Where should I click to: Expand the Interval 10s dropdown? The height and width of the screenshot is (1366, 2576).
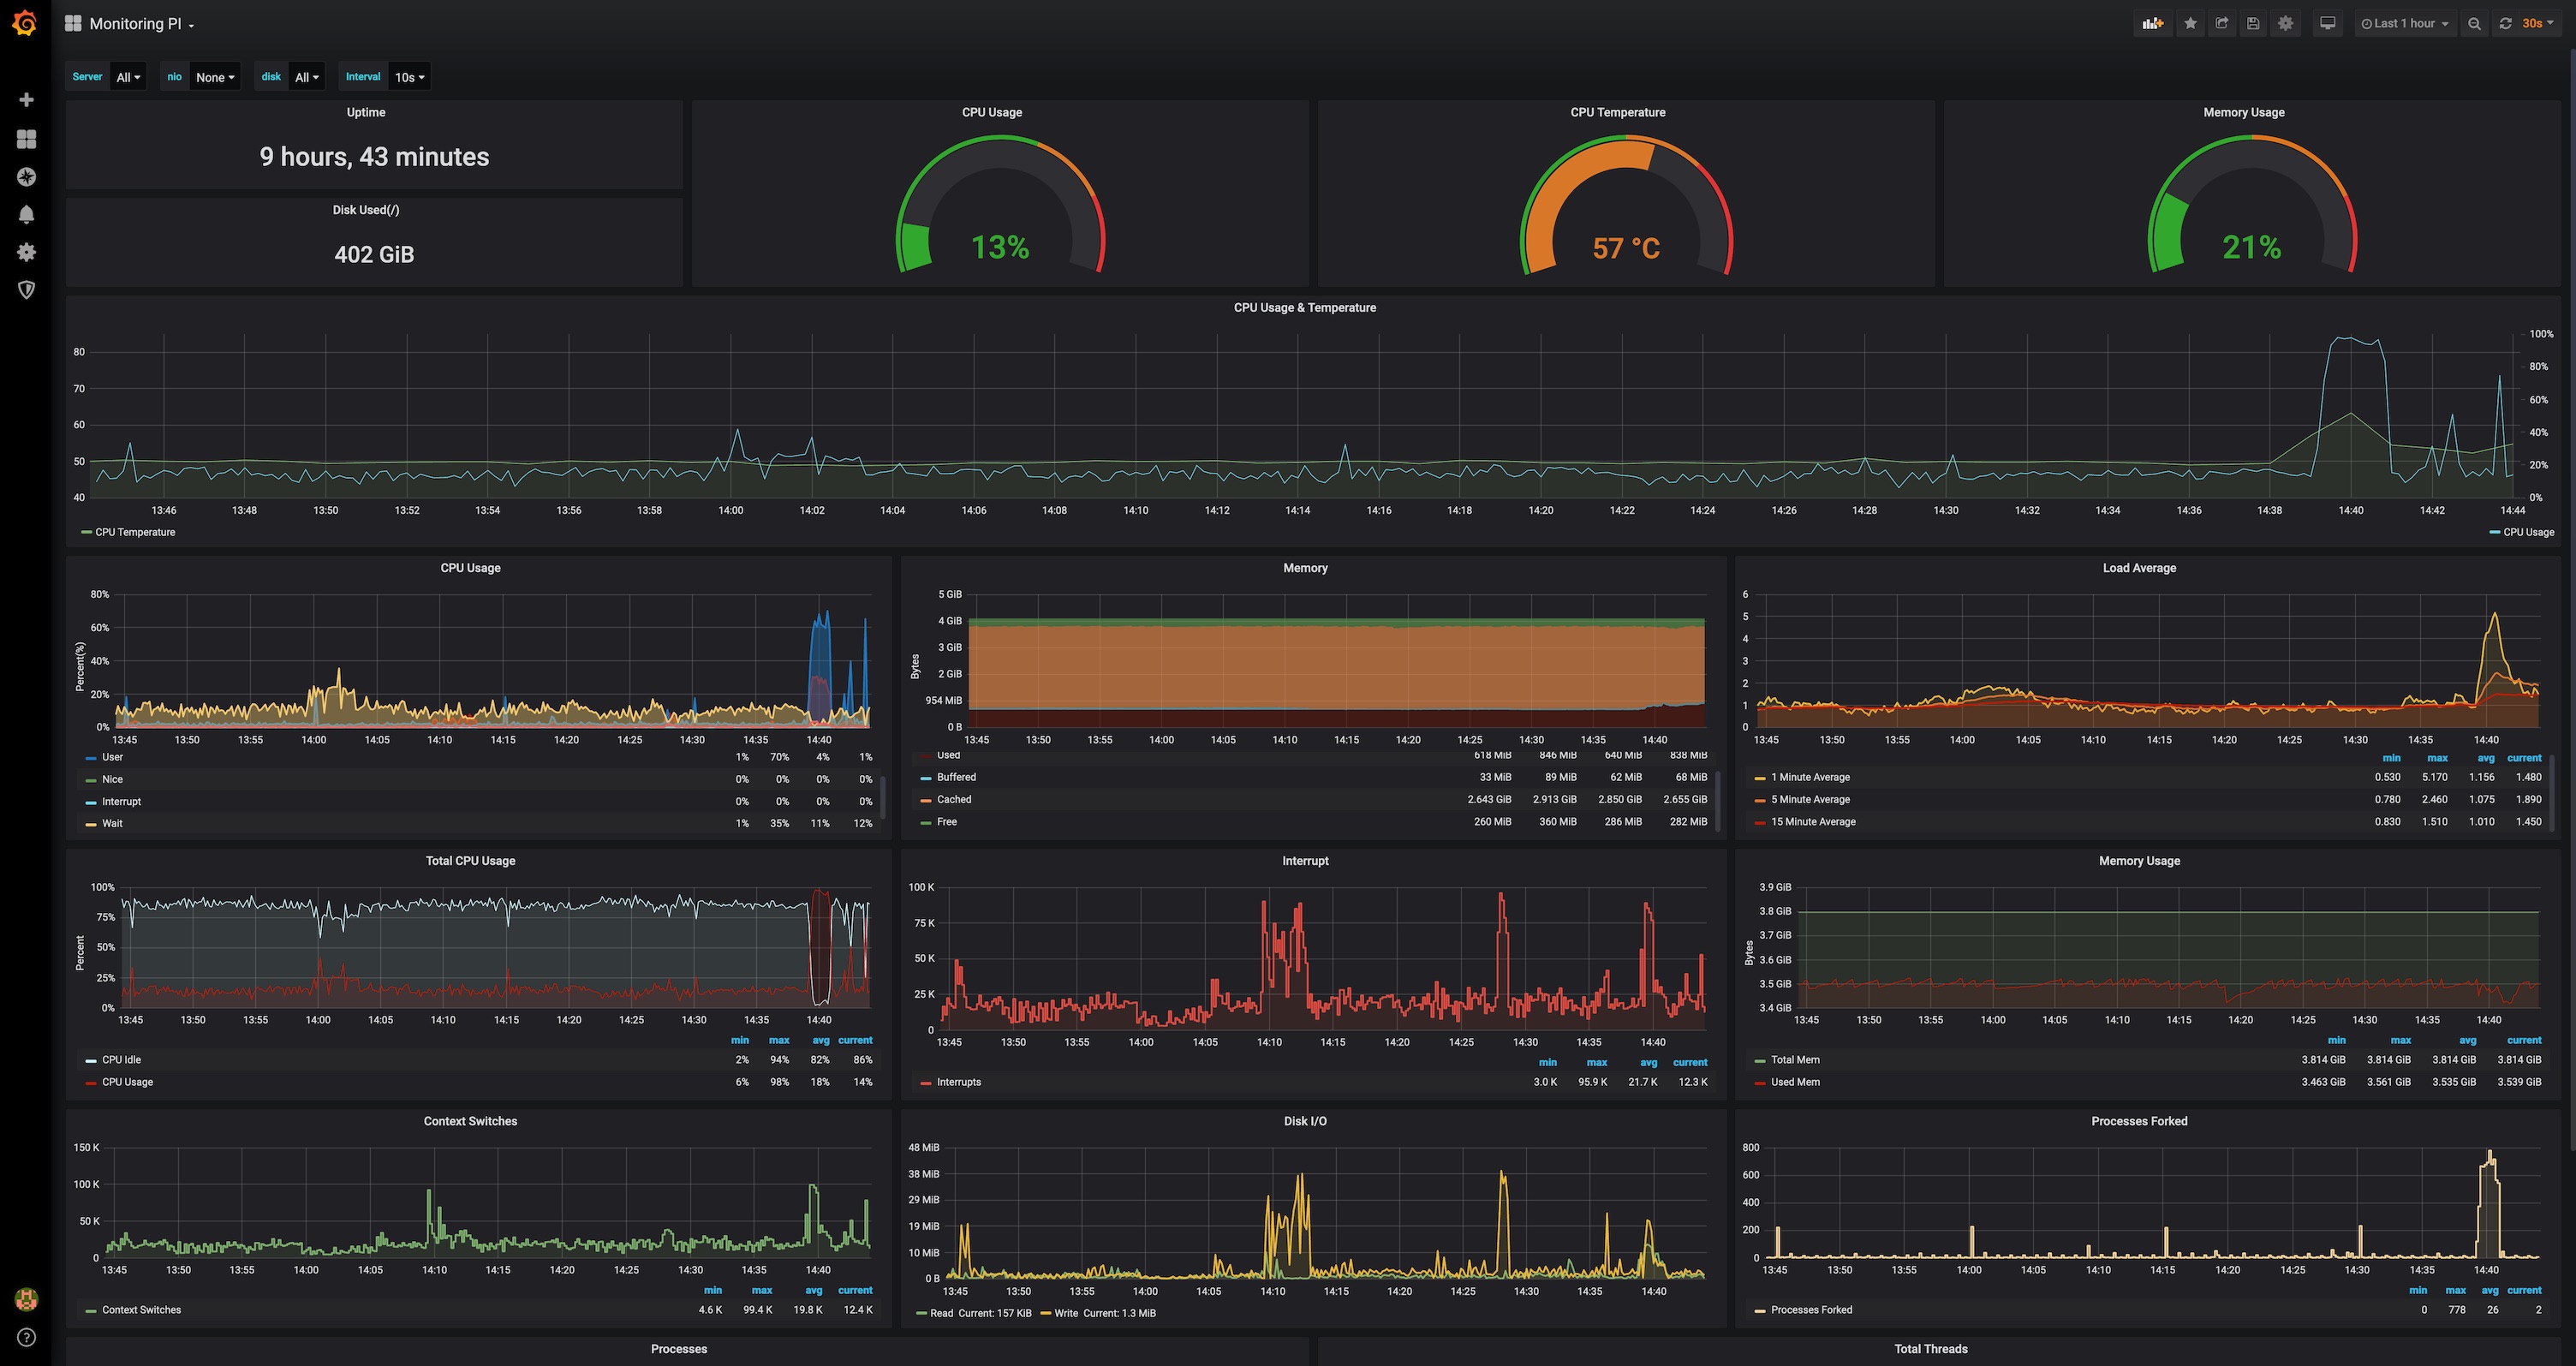coord(409,77)
